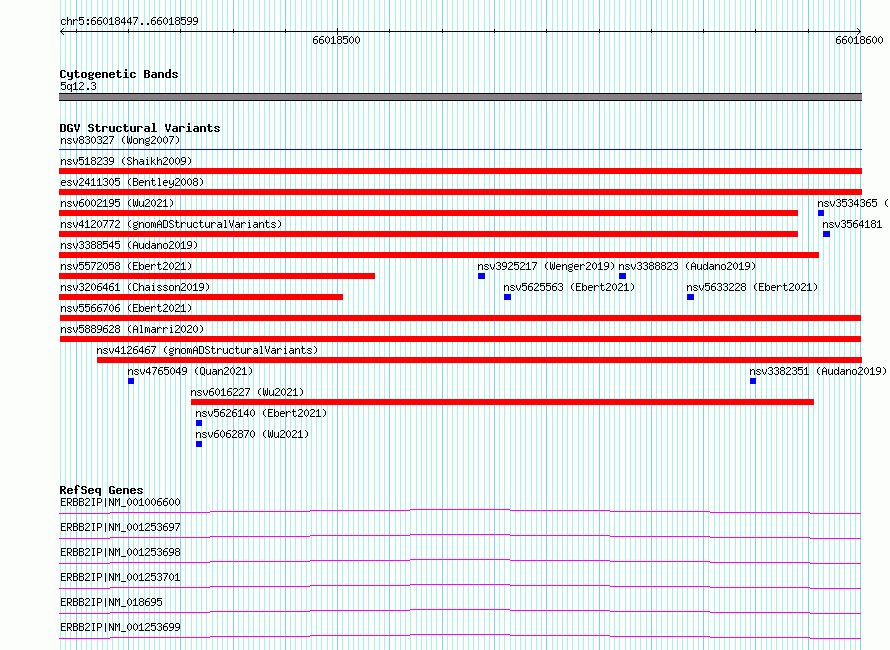Open variant nsv830327 (Wong2007)
The height and width of the screenshot is (650, 890).
coord(120,140)
